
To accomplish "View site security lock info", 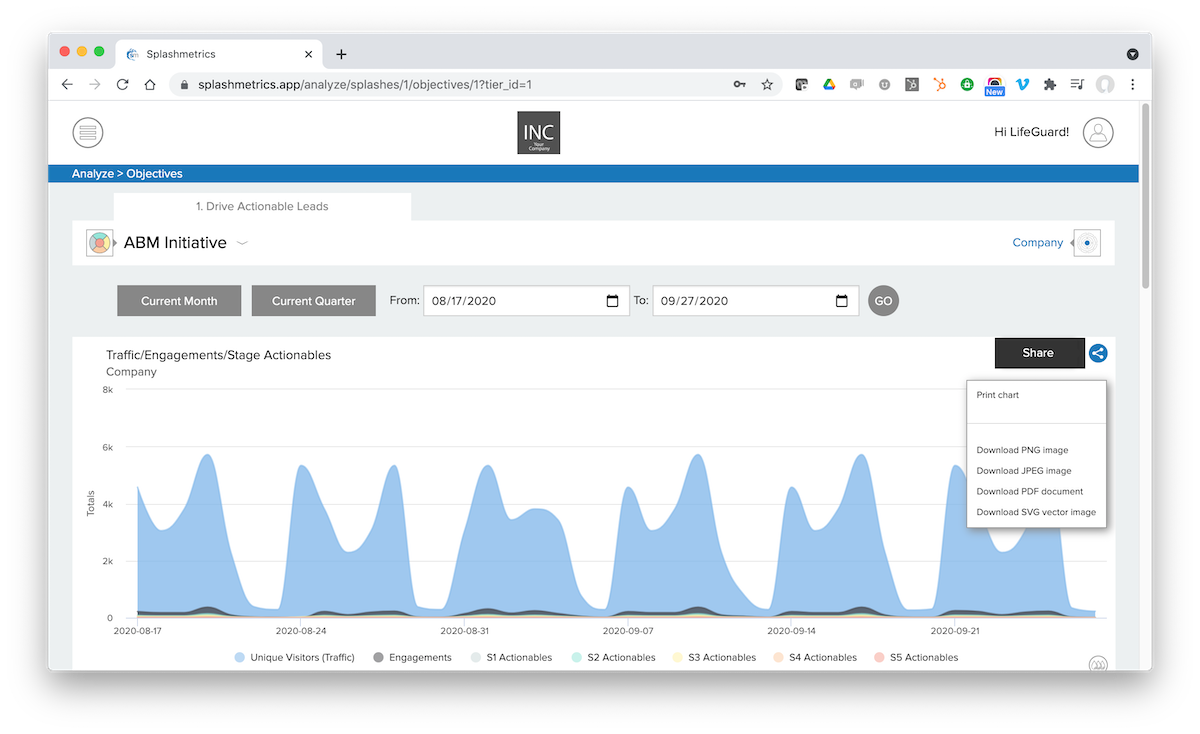I will click(185, 85).
